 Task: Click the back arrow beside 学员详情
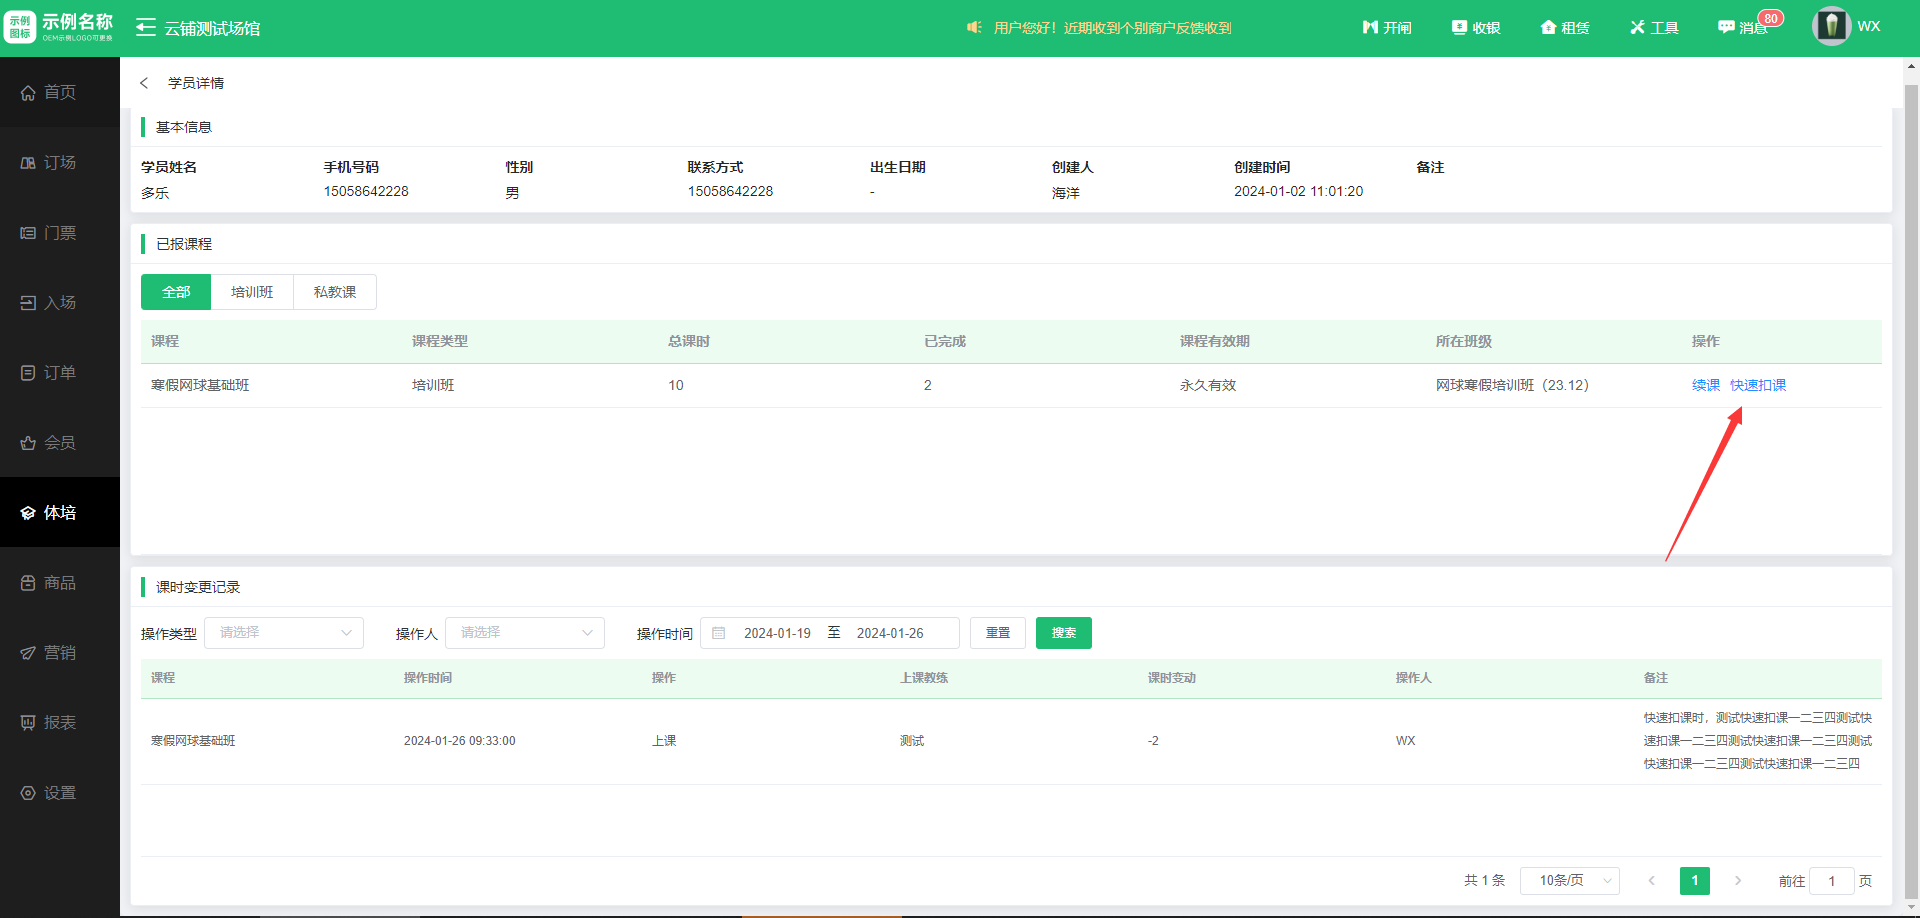pos(144,83)
